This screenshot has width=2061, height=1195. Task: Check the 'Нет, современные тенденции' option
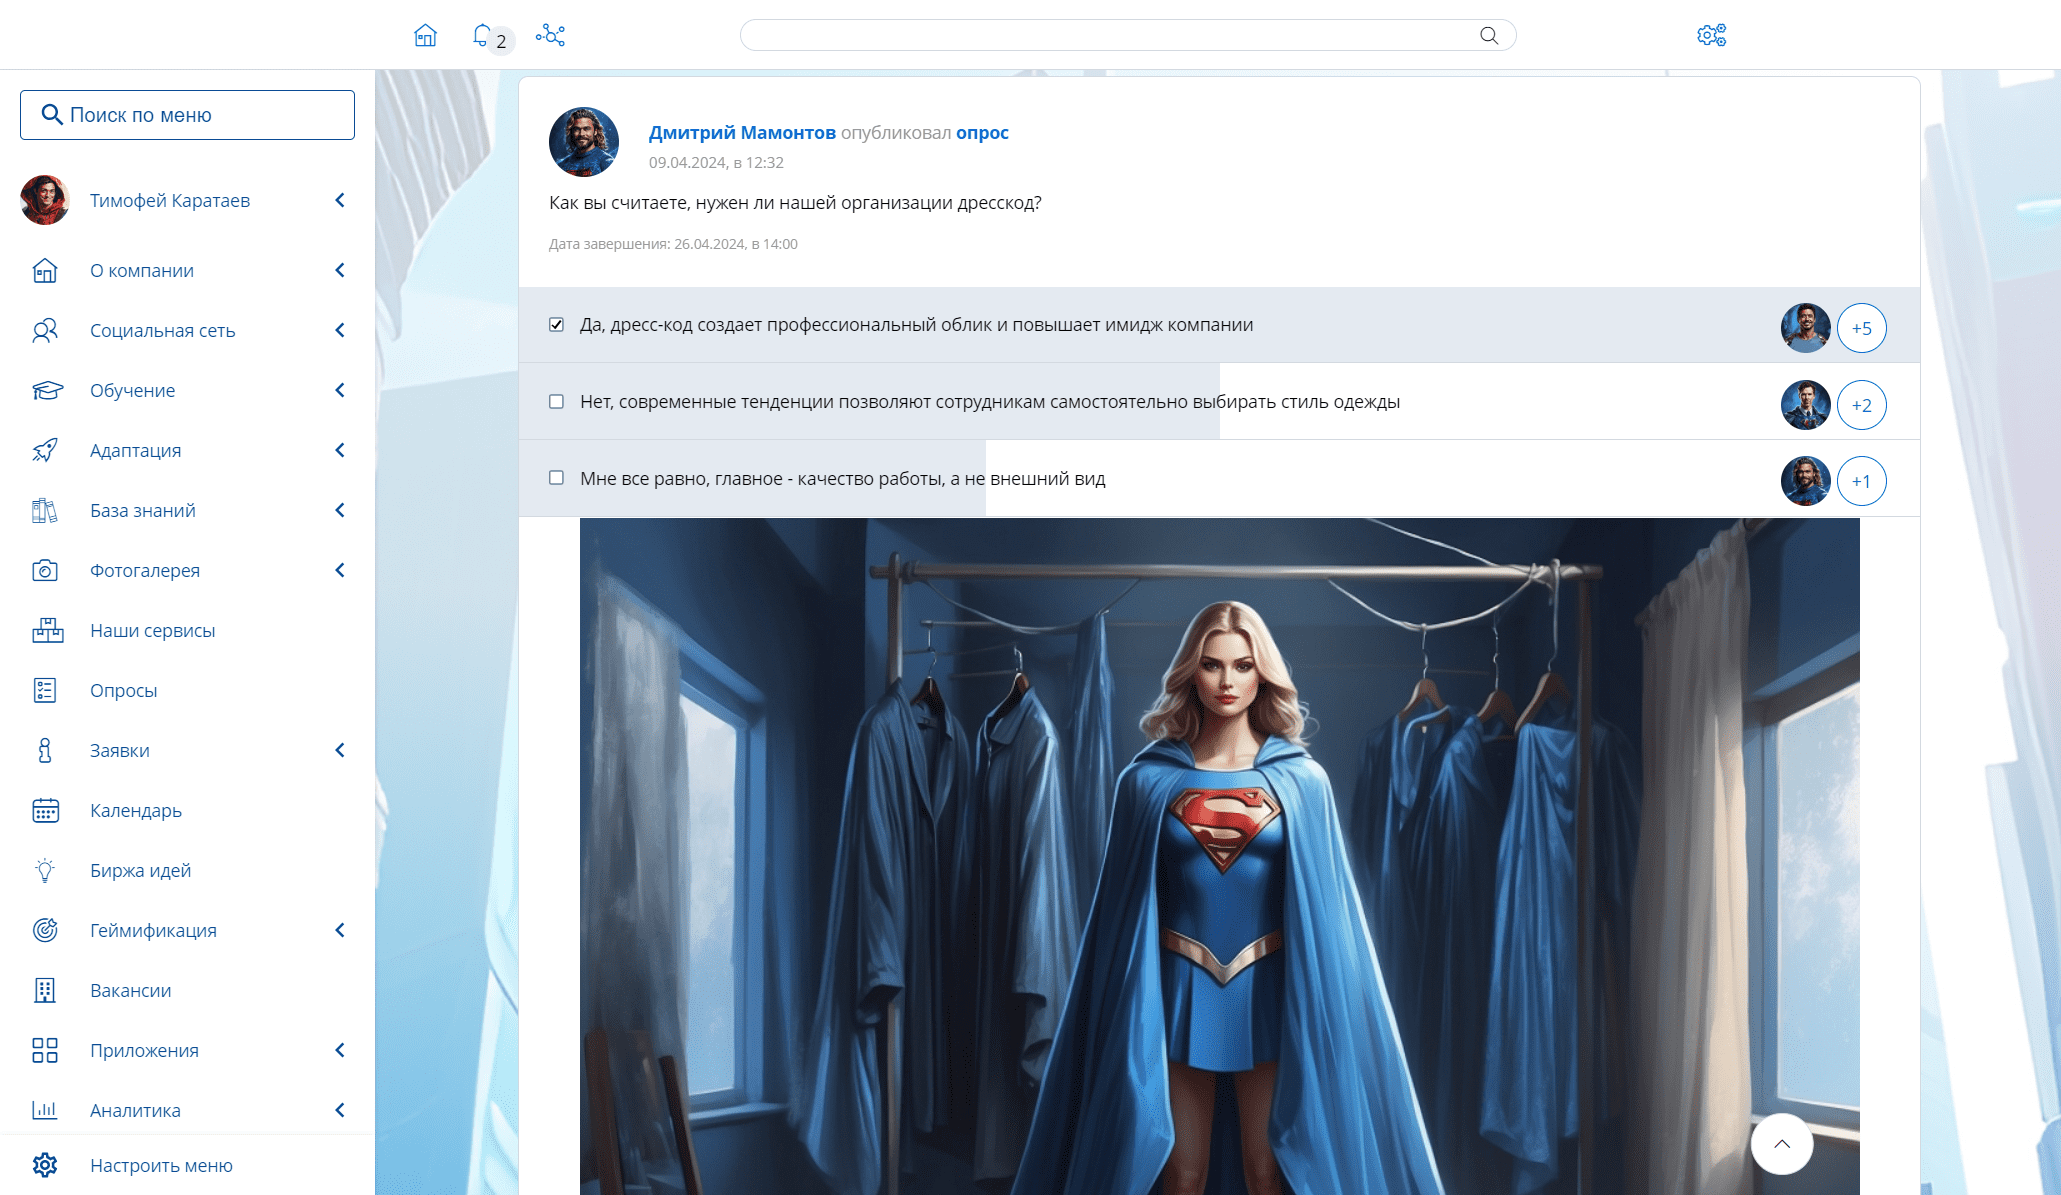pos(557,402)
